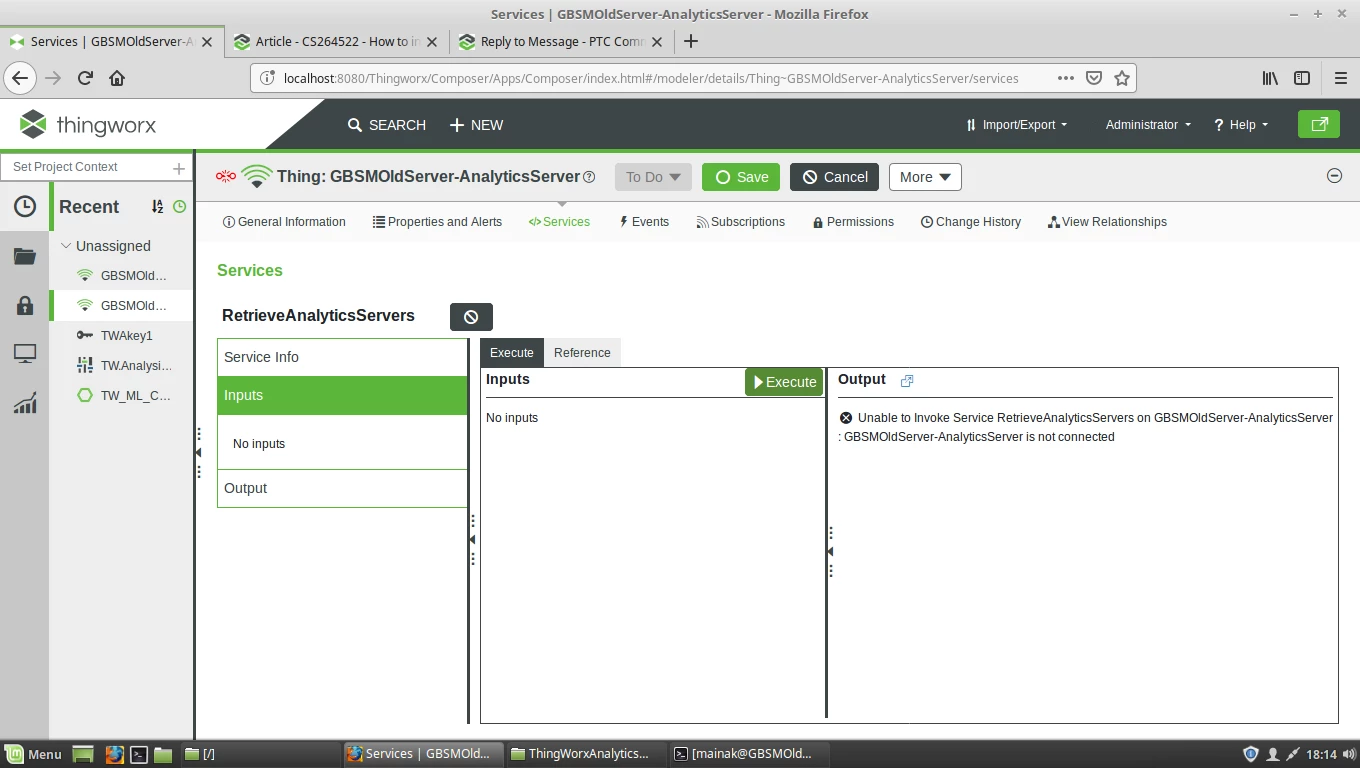Open the Permissions tab

pos(853,222)
